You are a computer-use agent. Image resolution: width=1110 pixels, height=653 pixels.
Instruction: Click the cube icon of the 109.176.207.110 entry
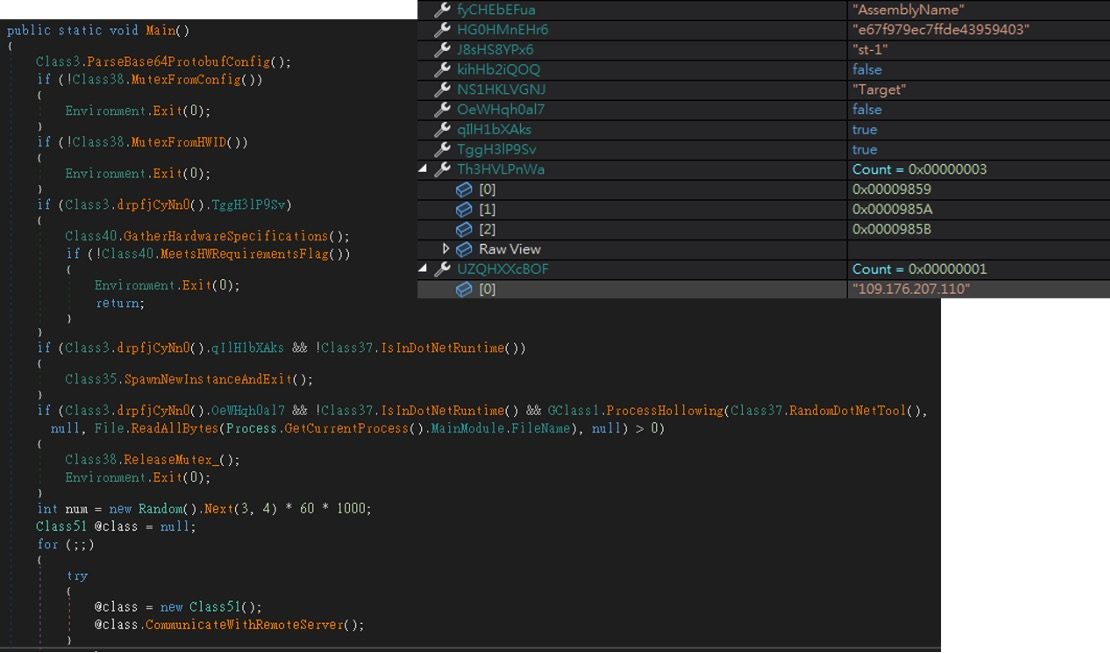coord(464,290)
